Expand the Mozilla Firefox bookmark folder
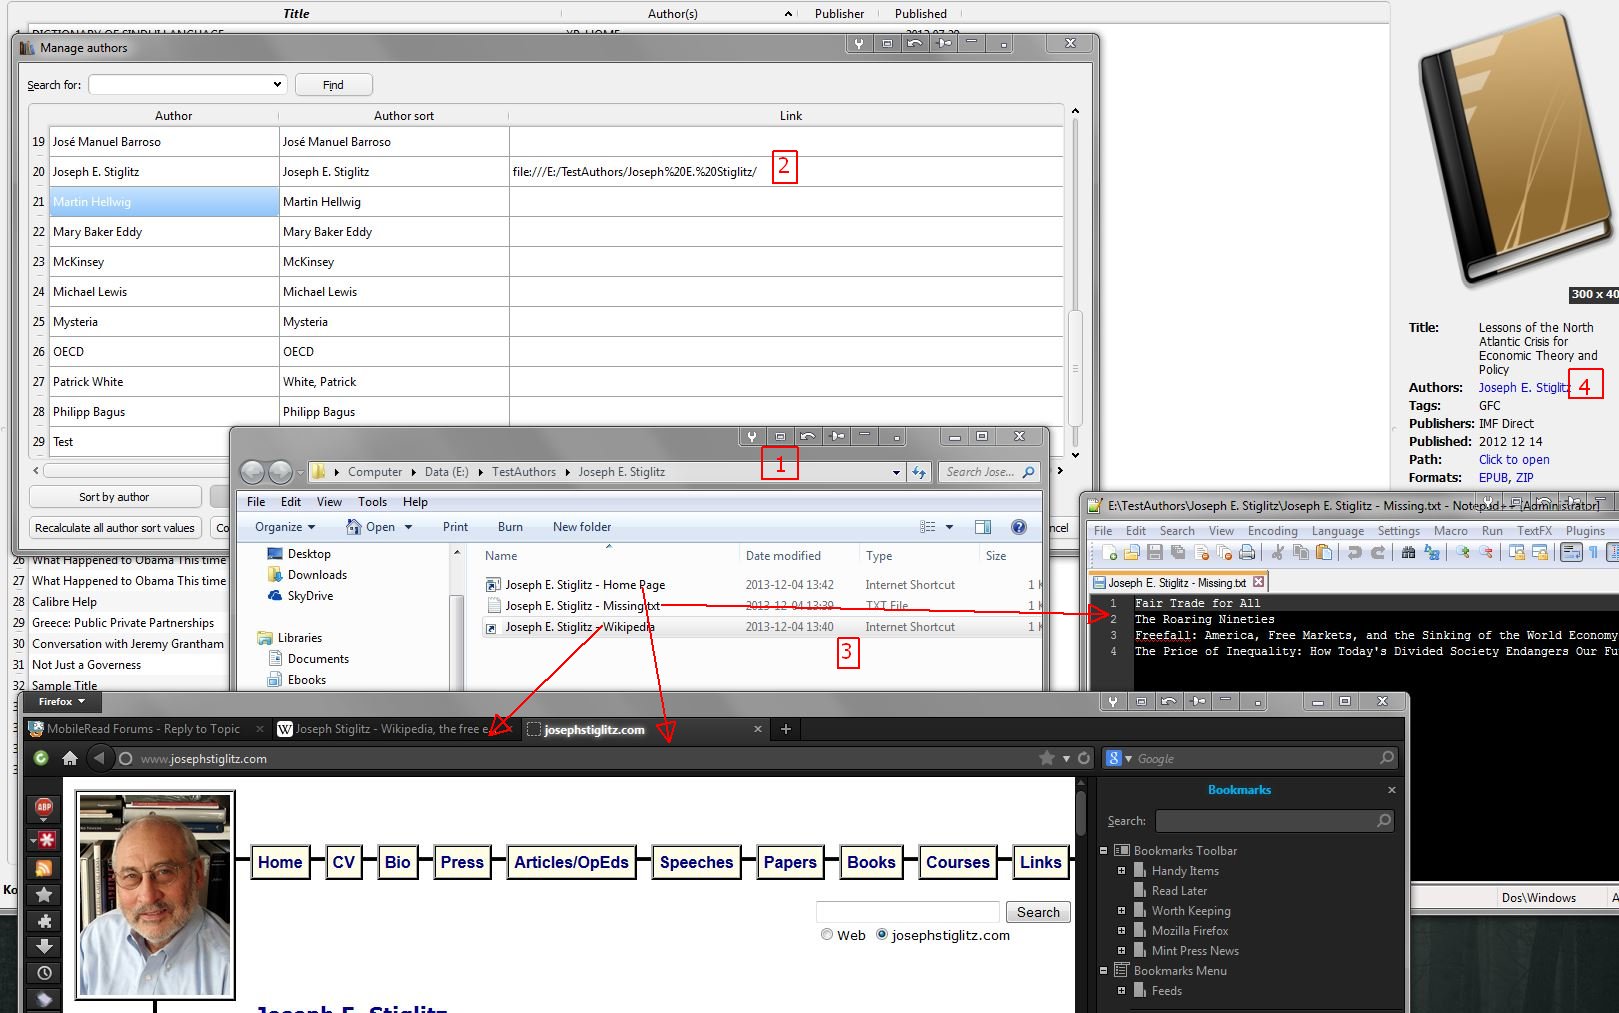Image resolution: width=1619 pixels, height=1013 pixels. (x=1122, y=931)
